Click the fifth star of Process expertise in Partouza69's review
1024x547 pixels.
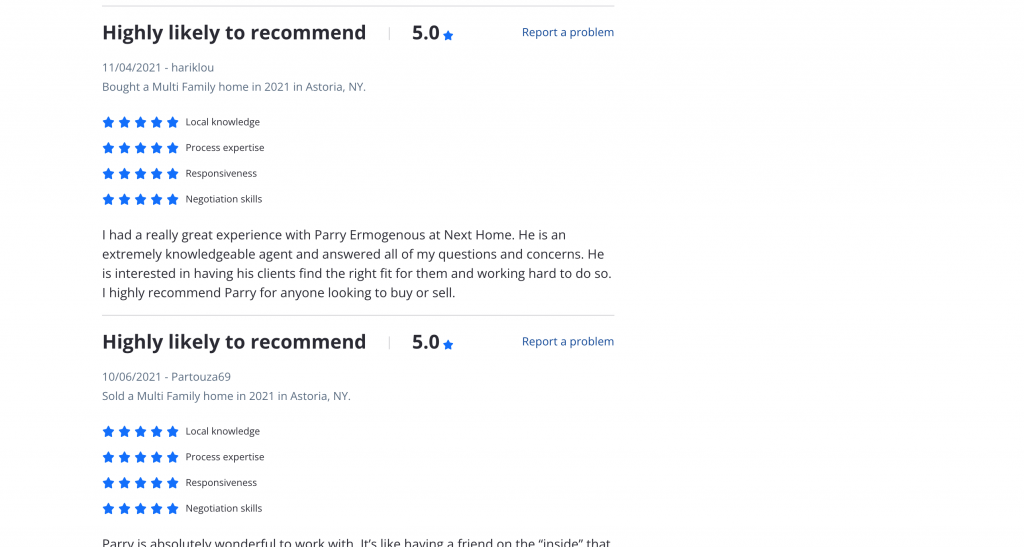(x=173, y=457)
